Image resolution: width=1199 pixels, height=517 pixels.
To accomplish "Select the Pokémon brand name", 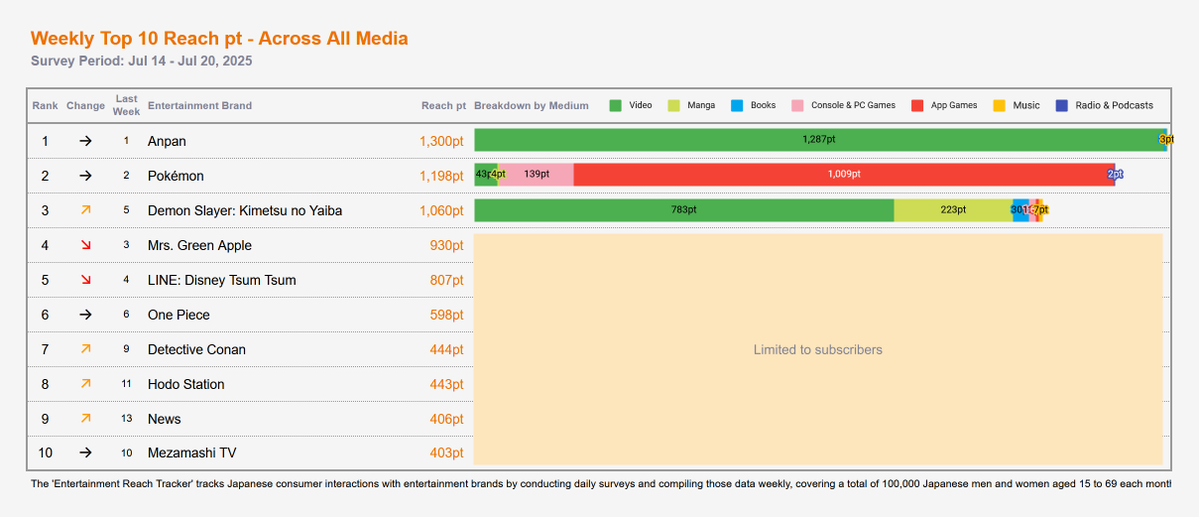I will pos(176,176).
